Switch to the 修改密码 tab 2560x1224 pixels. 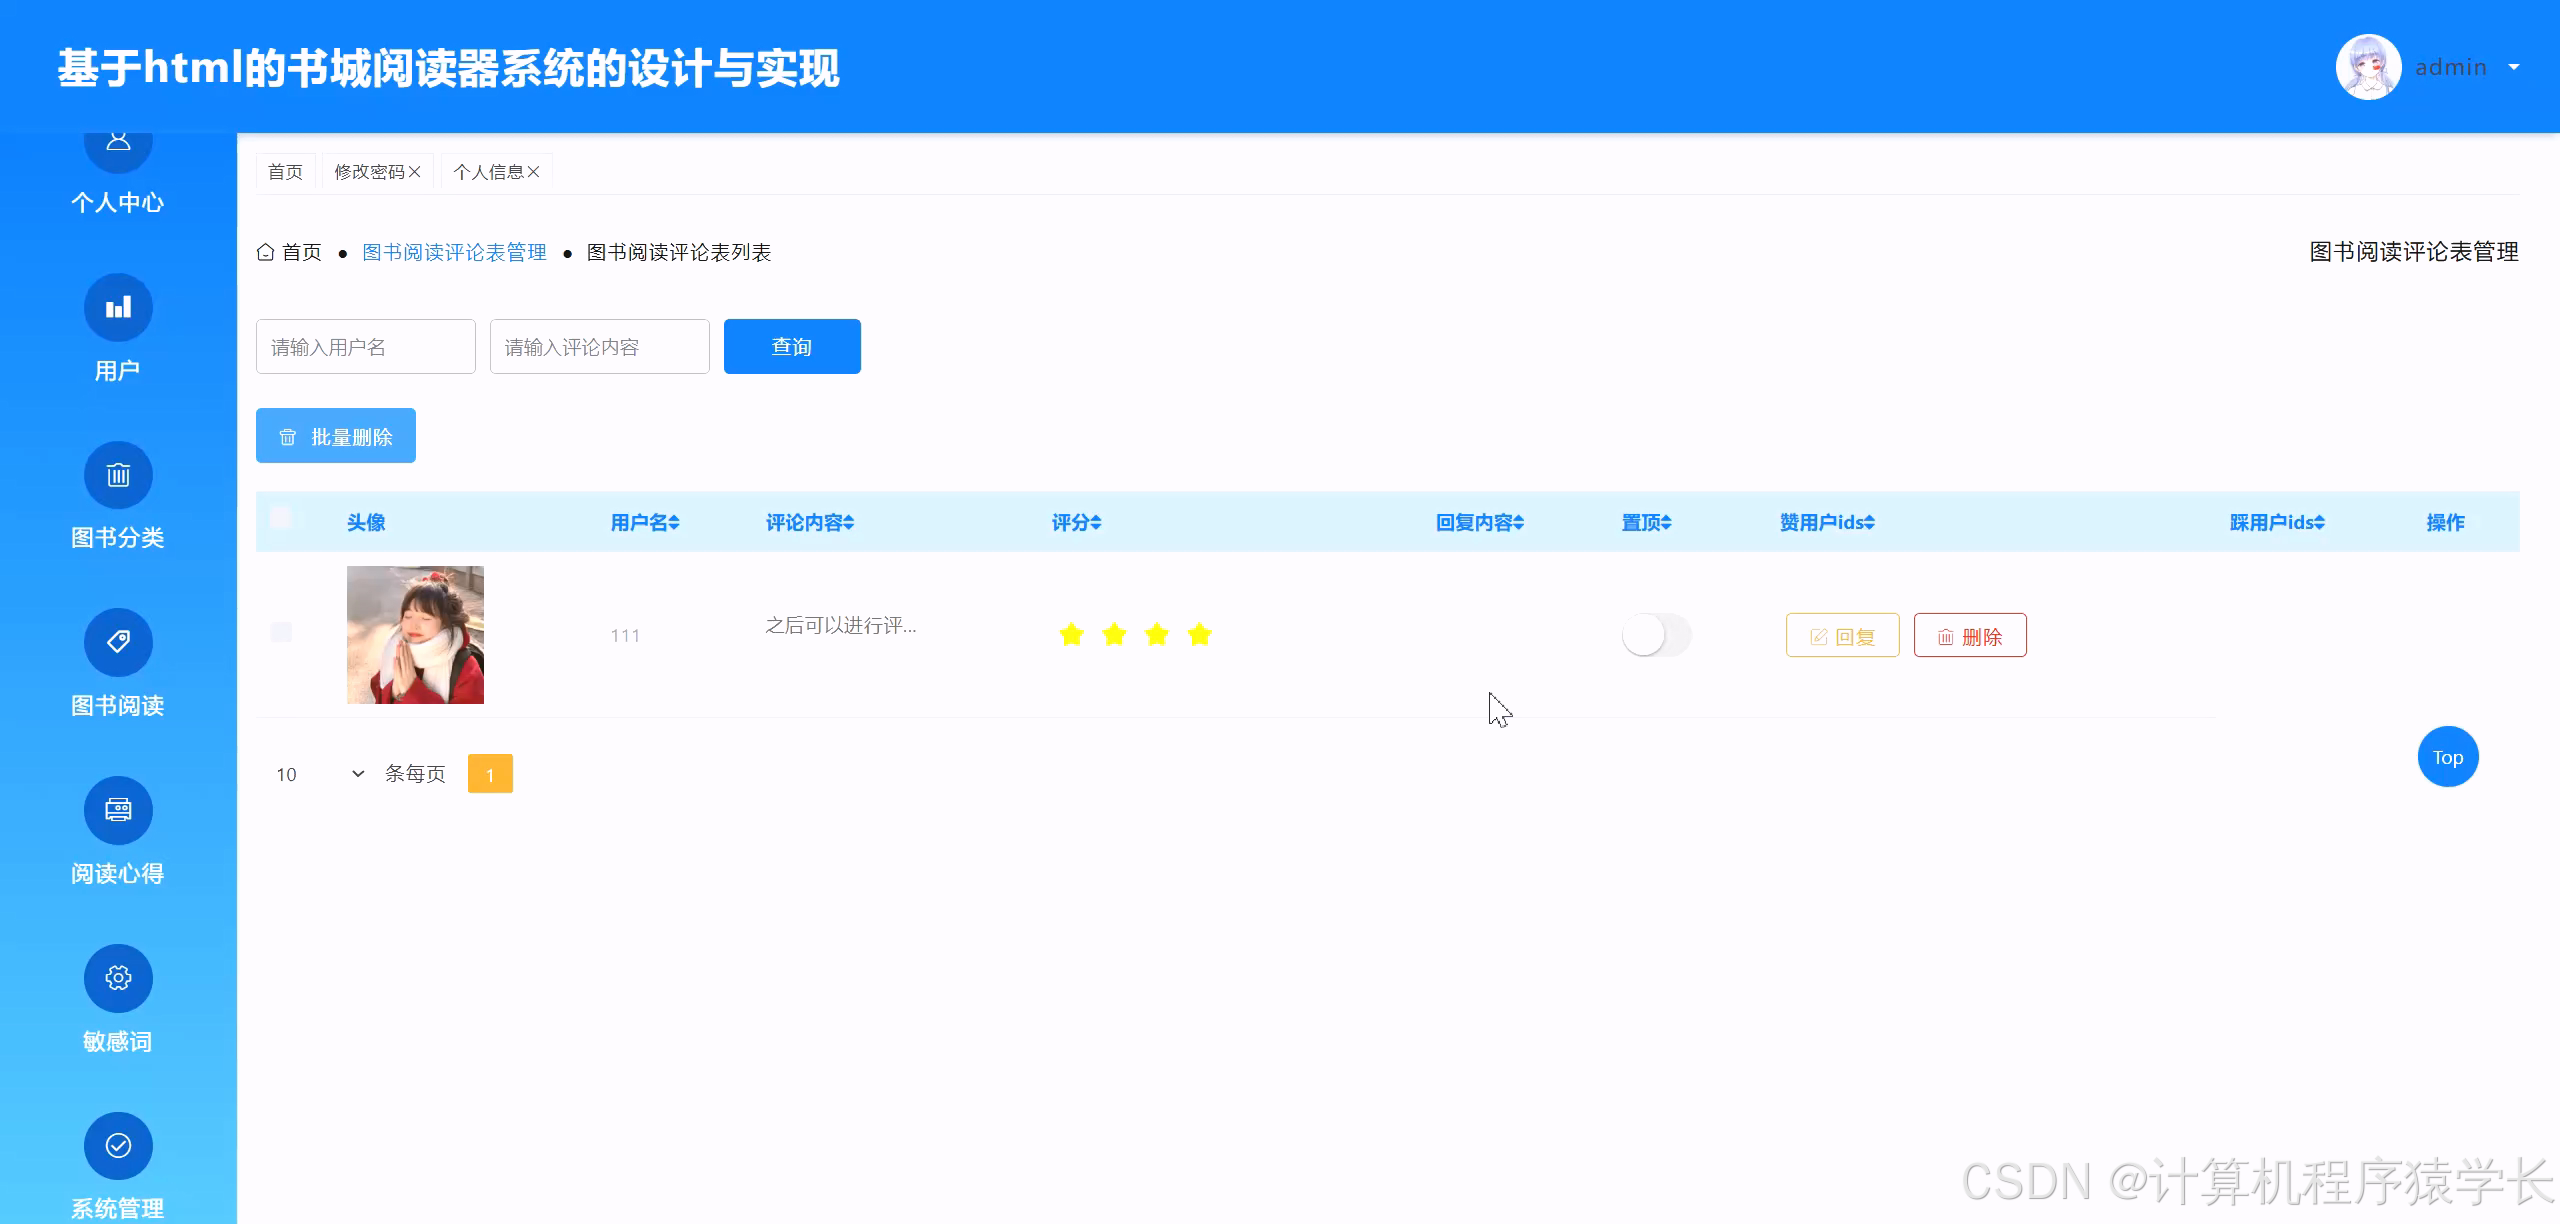tap(369, 172)
